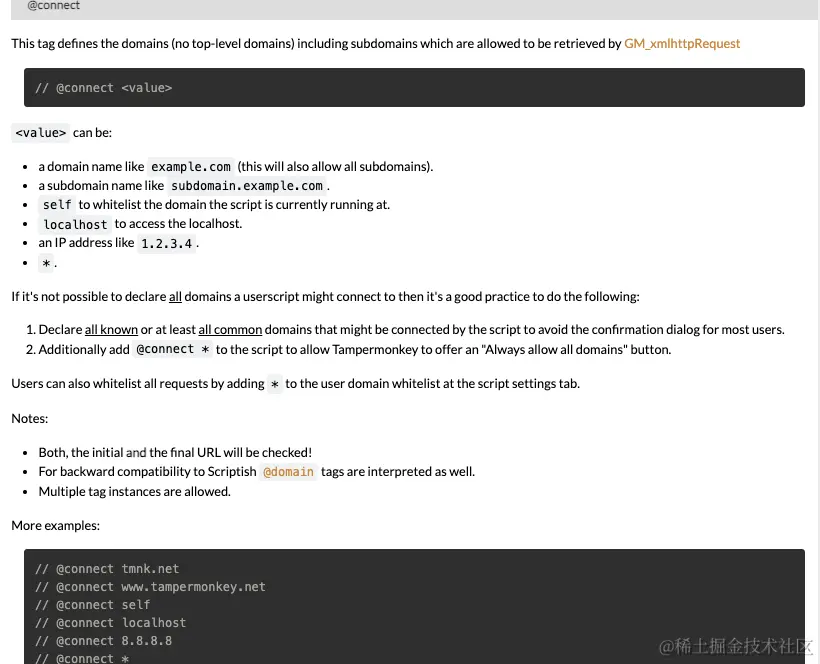Open the GM_xmlhttpRequest link
Image resolution: width=820 pixels, height=664 pixels.
click(x=682, y=43)
